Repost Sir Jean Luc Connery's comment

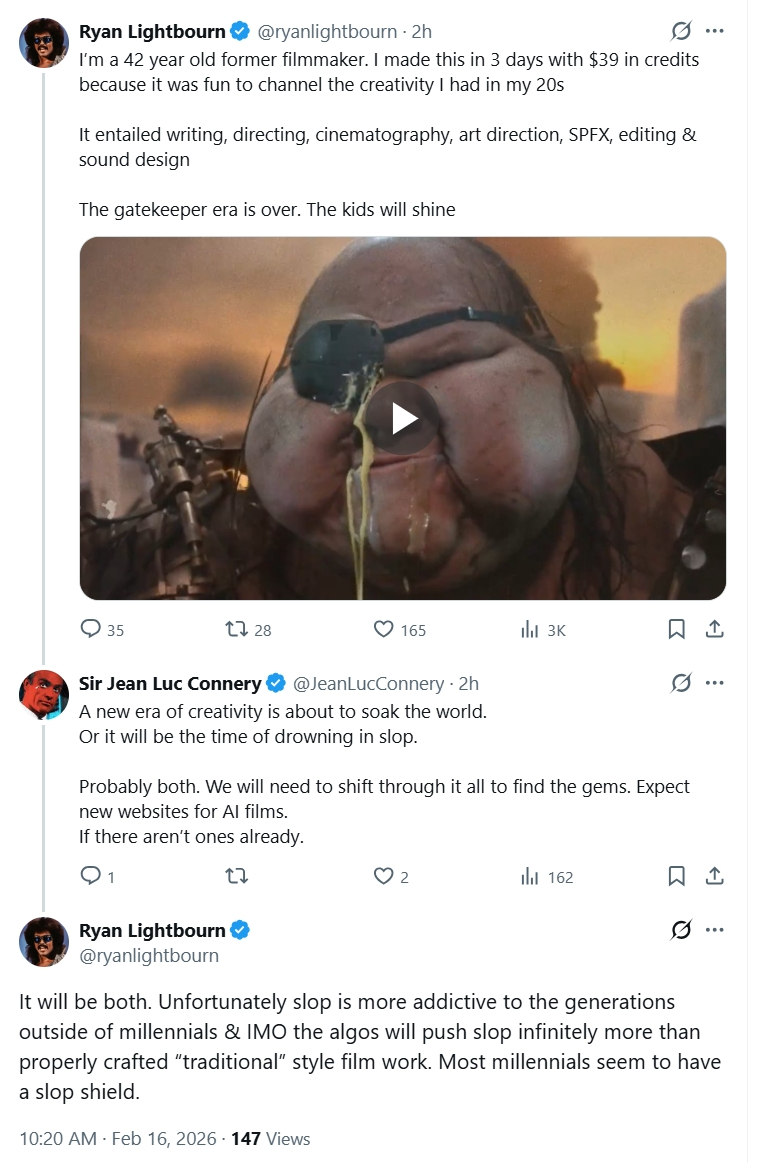click(x=237, y=876)
